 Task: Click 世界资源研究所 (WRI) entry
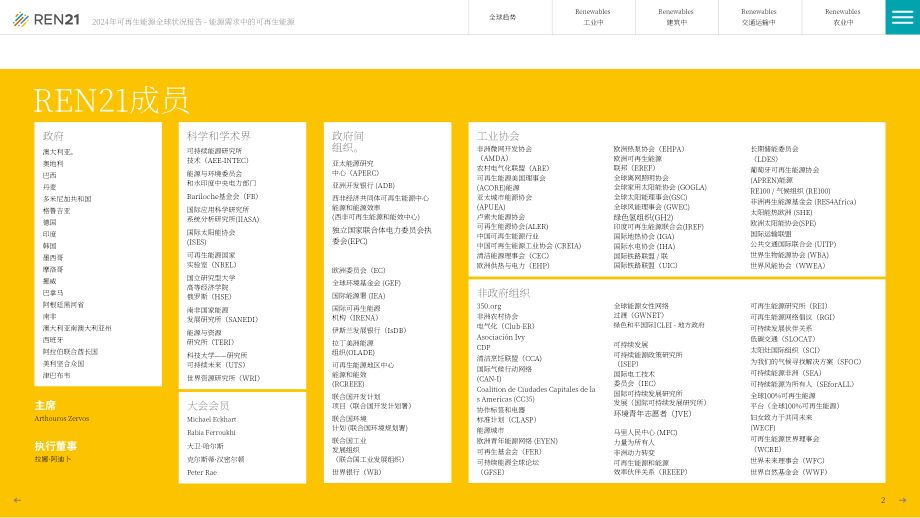224,378
